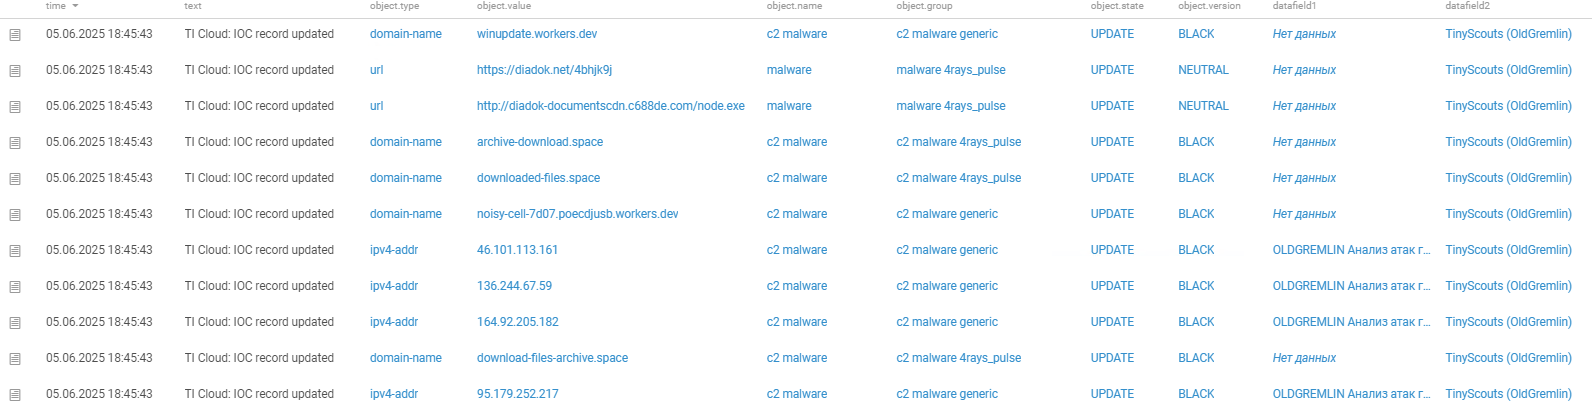The image size is (1592, 410).
Task: Open row icon for 46.101.113.161 event
Action: click(15, 251)
